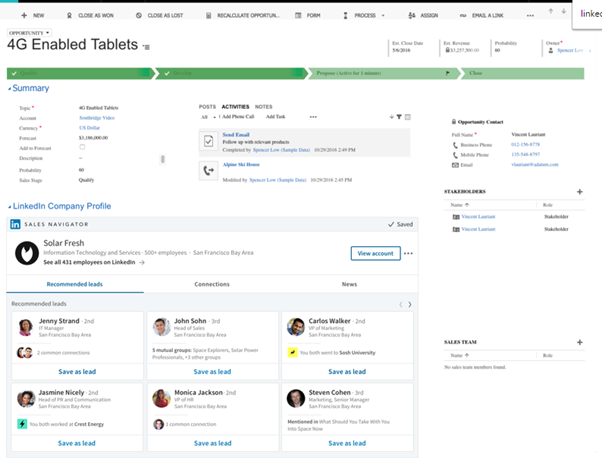This screenshot has height=458, width=602.
Task: Click the phone call activity icon
Action: click(208, 170)
